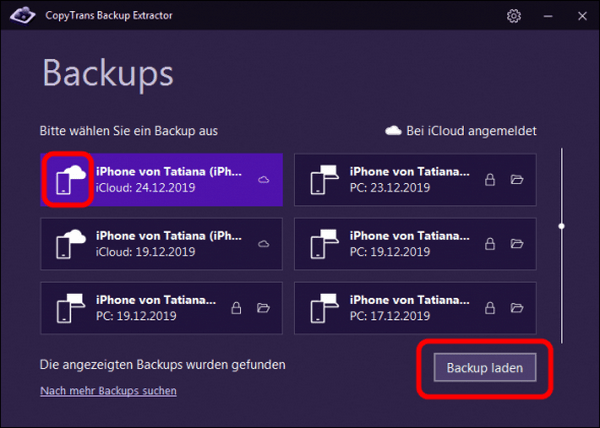The image size is (600, 428).
Task: Click the 'Backup laden' button
Action: tap(485, 368)
